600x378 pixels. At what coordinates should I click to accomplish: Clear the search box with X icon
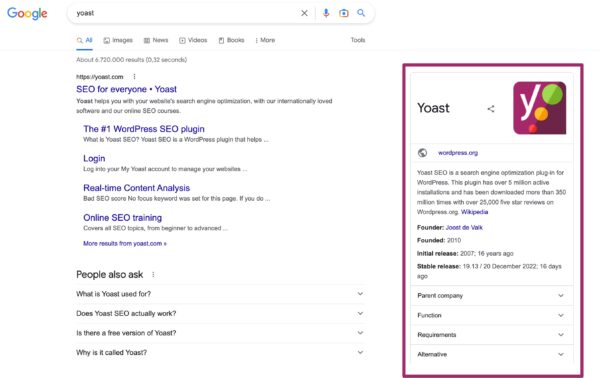point(304,13)
